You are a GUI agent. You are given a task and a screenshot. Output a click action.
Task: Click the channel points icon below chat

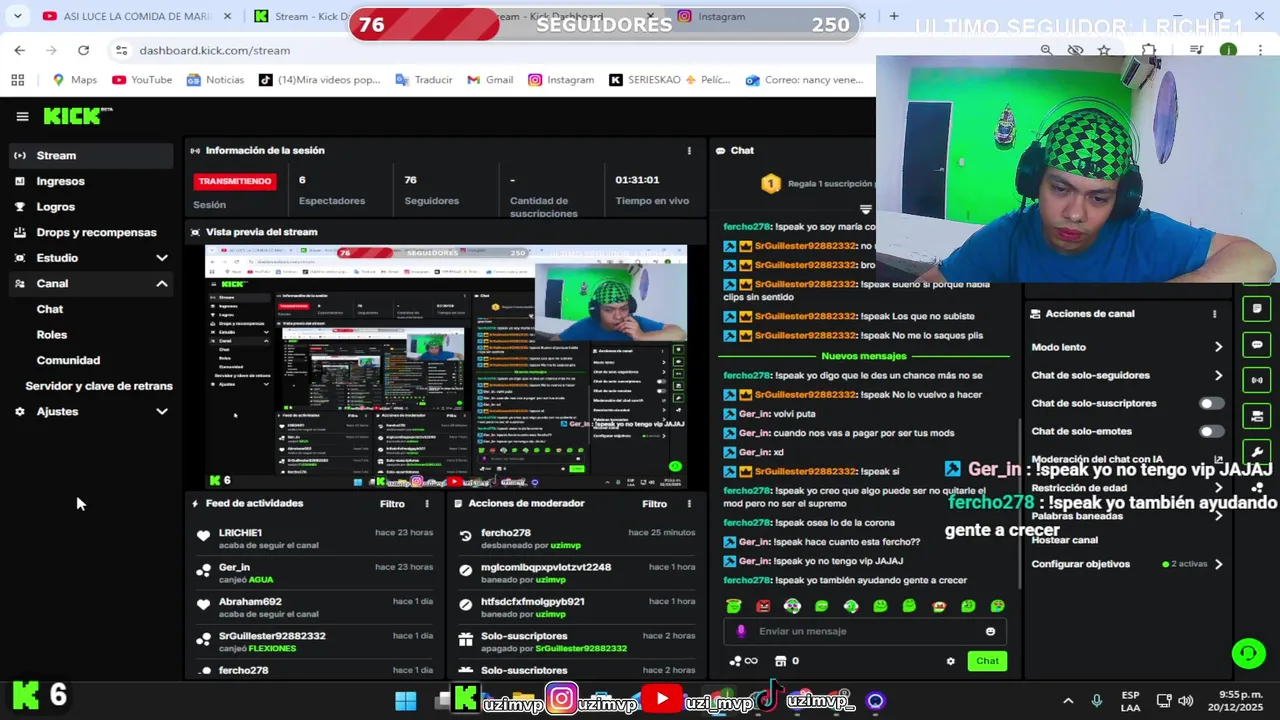(743, 661)
